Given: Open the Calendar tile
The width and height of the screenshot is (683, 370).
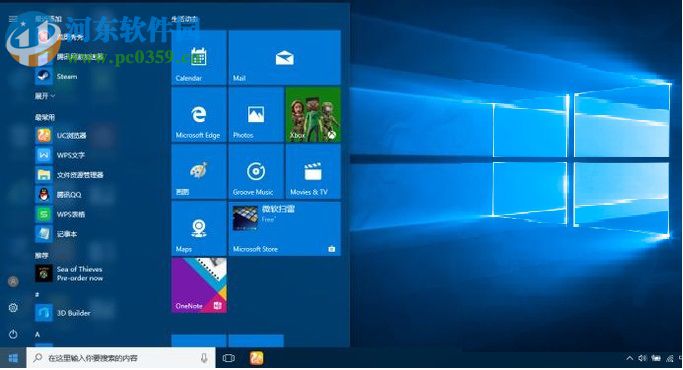Looking at the screenshot, I should 199,58.
